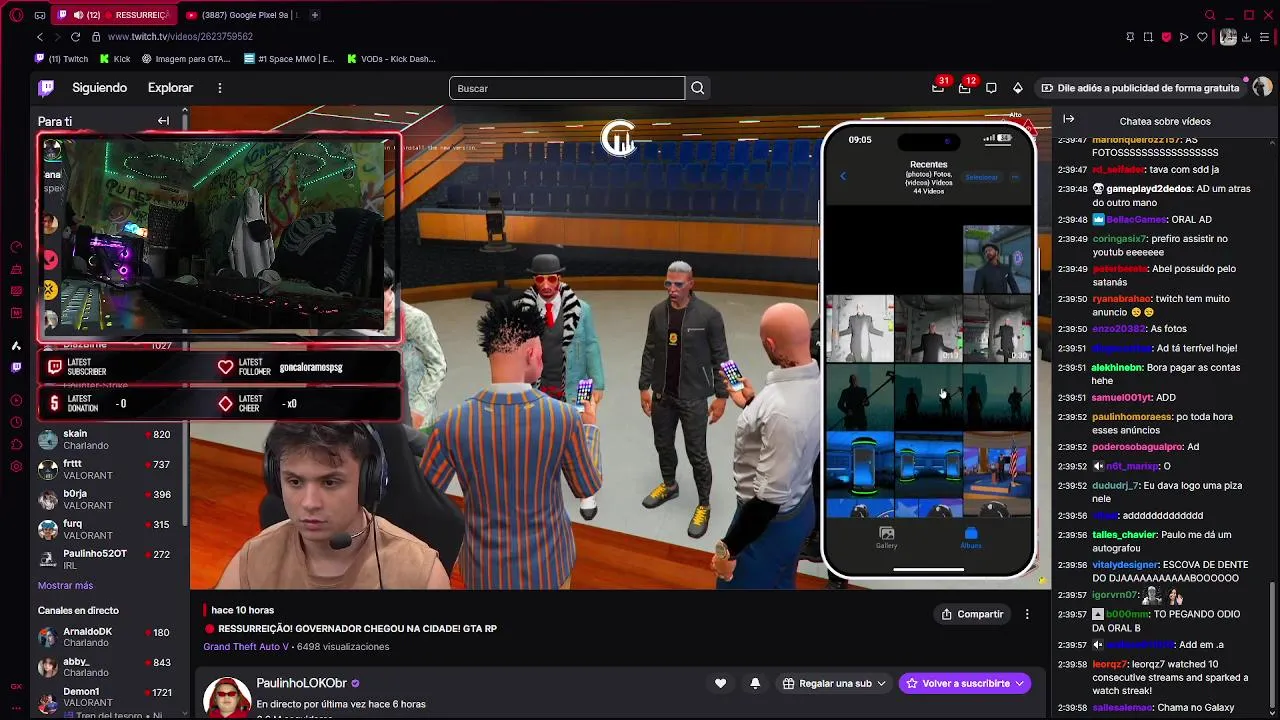Click PaulinhoLOKObr channel avatar

point(227,697)
